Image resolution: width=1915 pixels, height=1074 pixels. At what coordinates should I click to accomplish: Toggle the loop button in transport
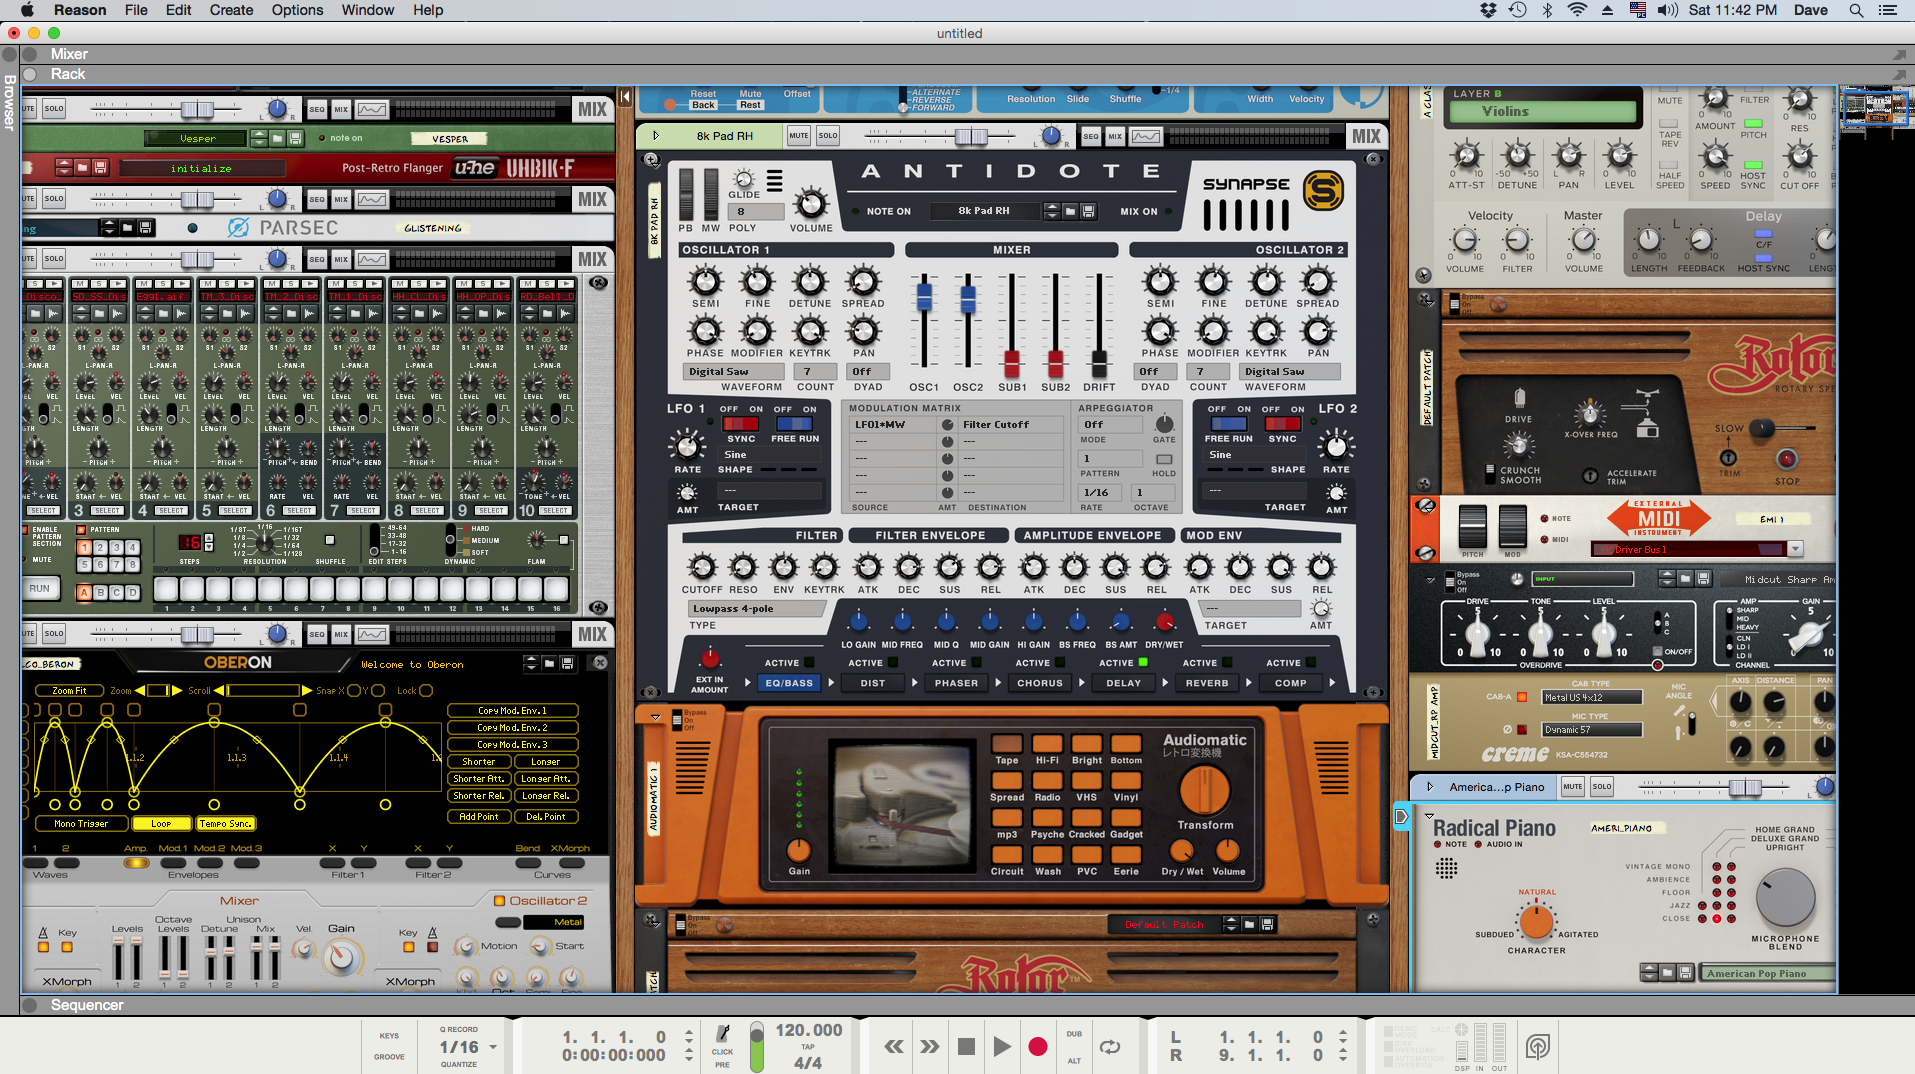click(x=1110, y=1047)
